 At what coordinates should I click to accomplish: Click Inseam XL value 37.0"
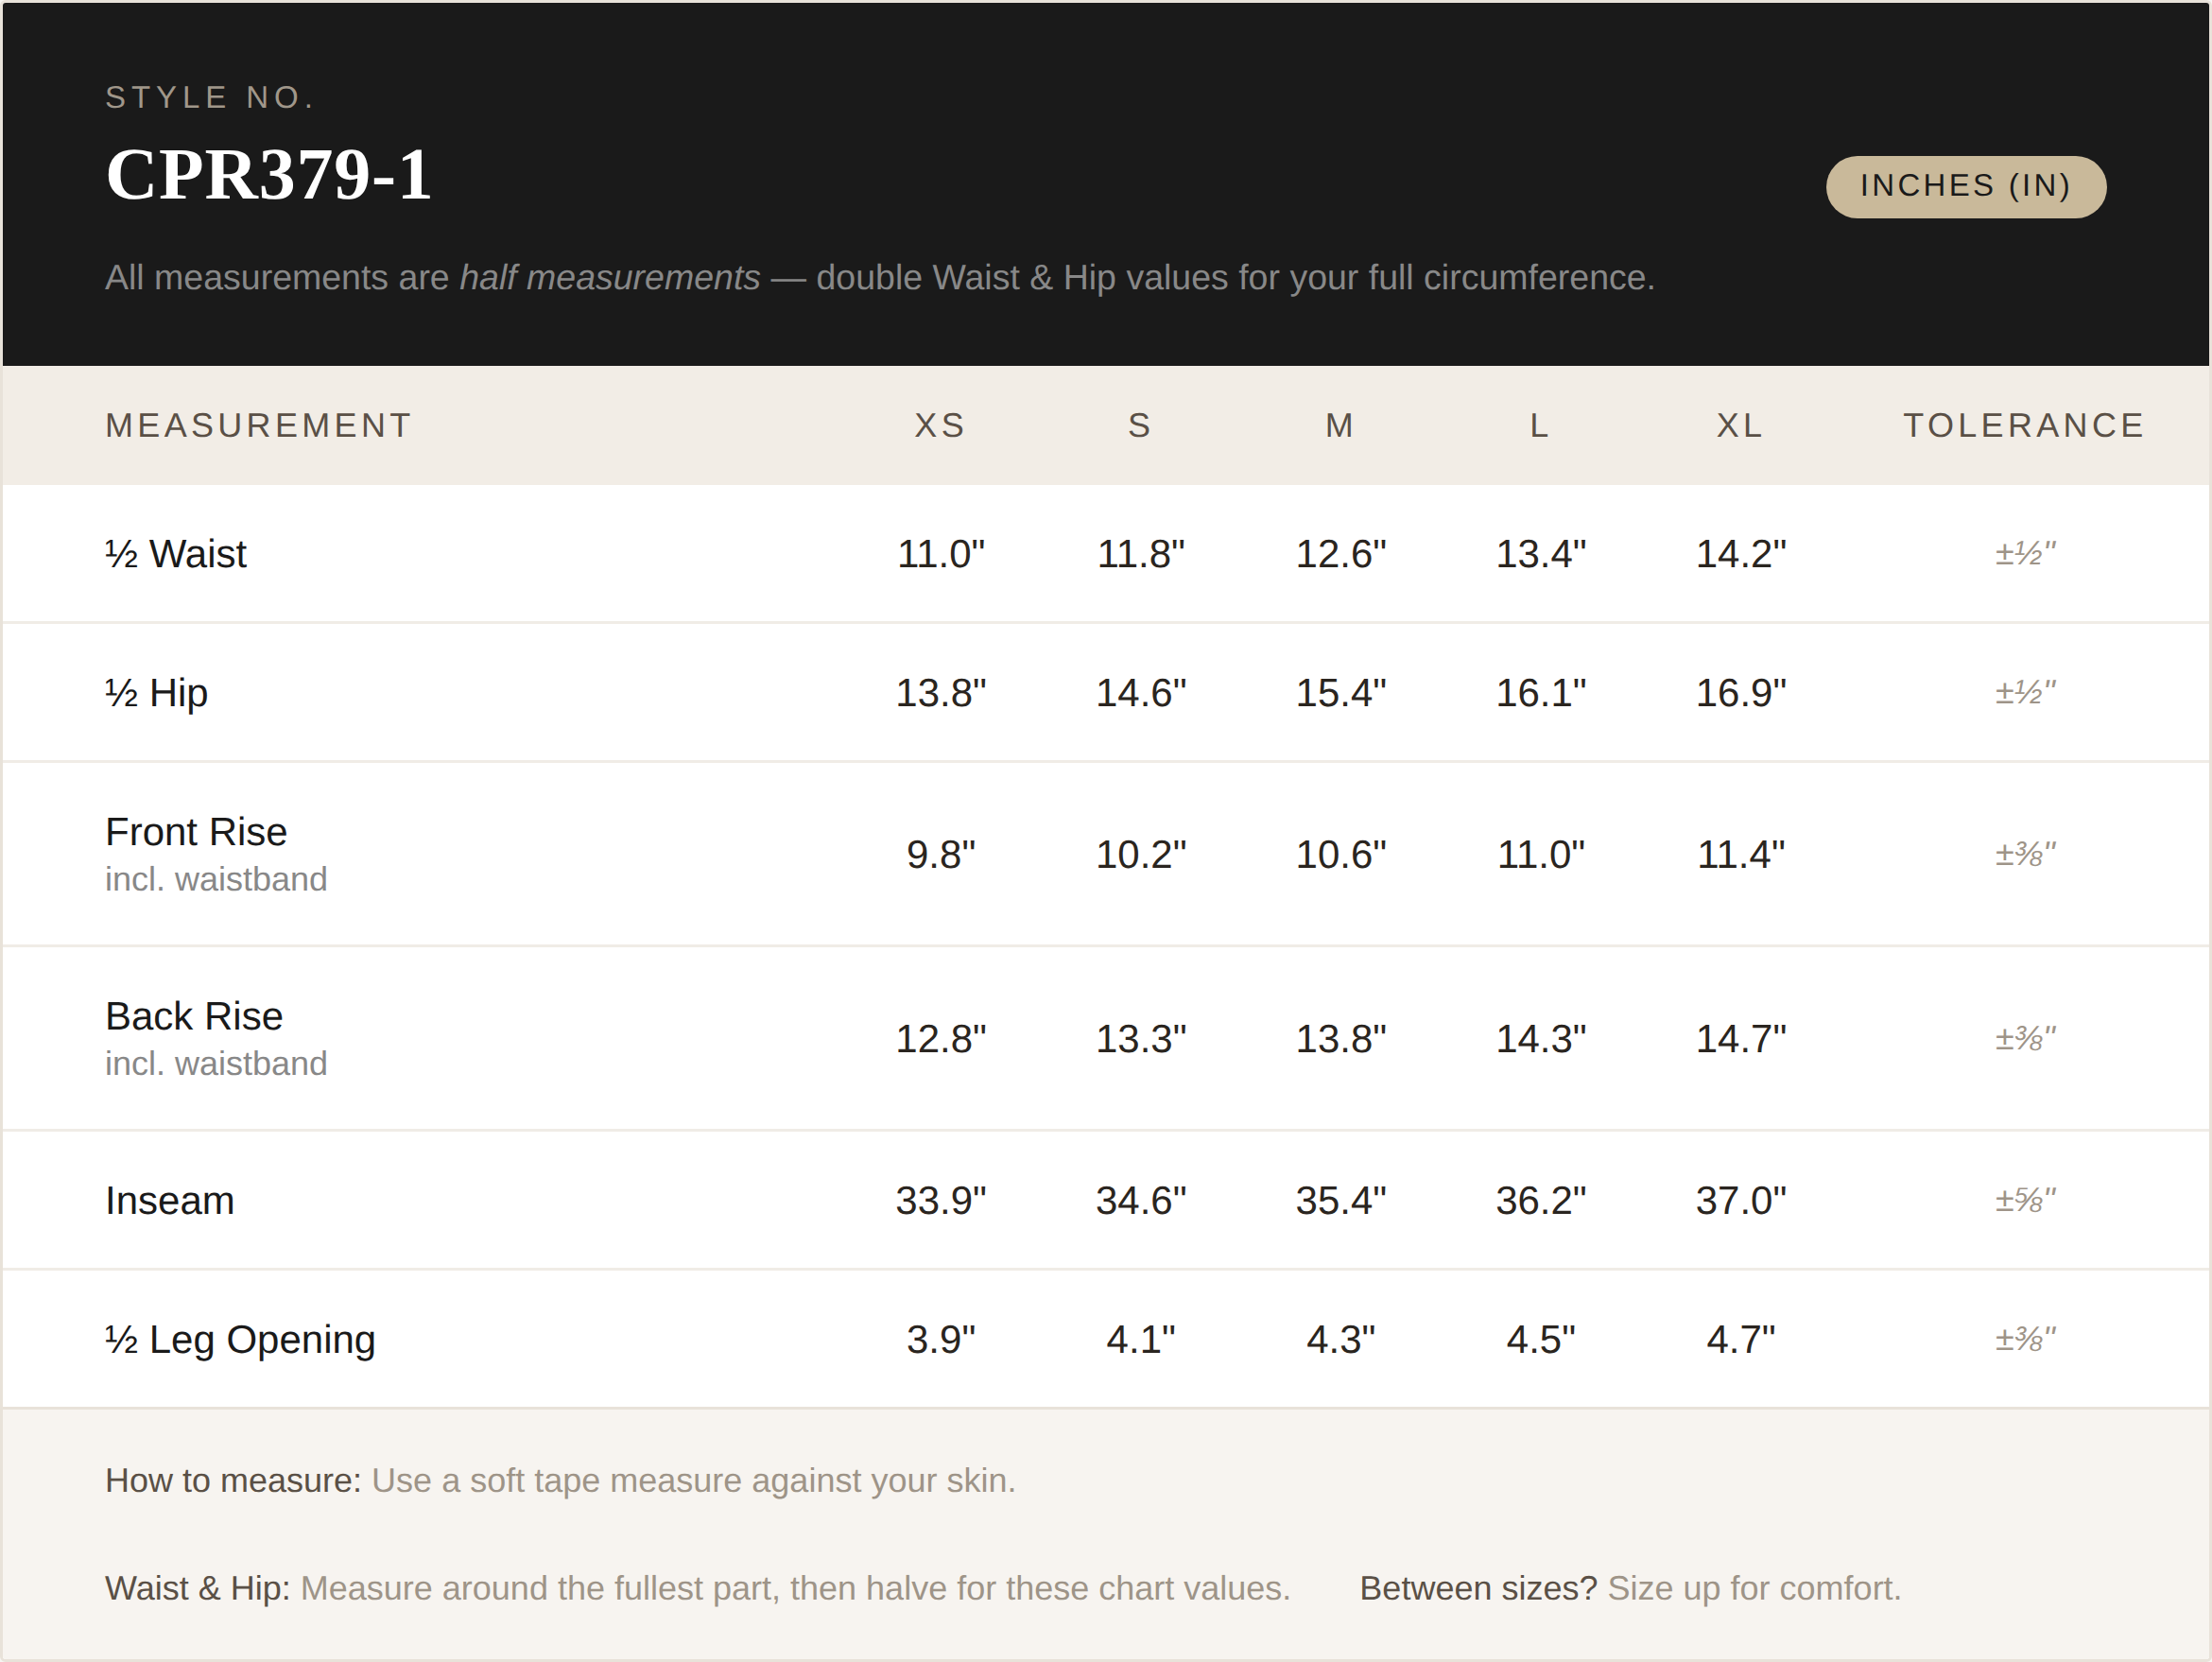click(x=1740, y=1200)
